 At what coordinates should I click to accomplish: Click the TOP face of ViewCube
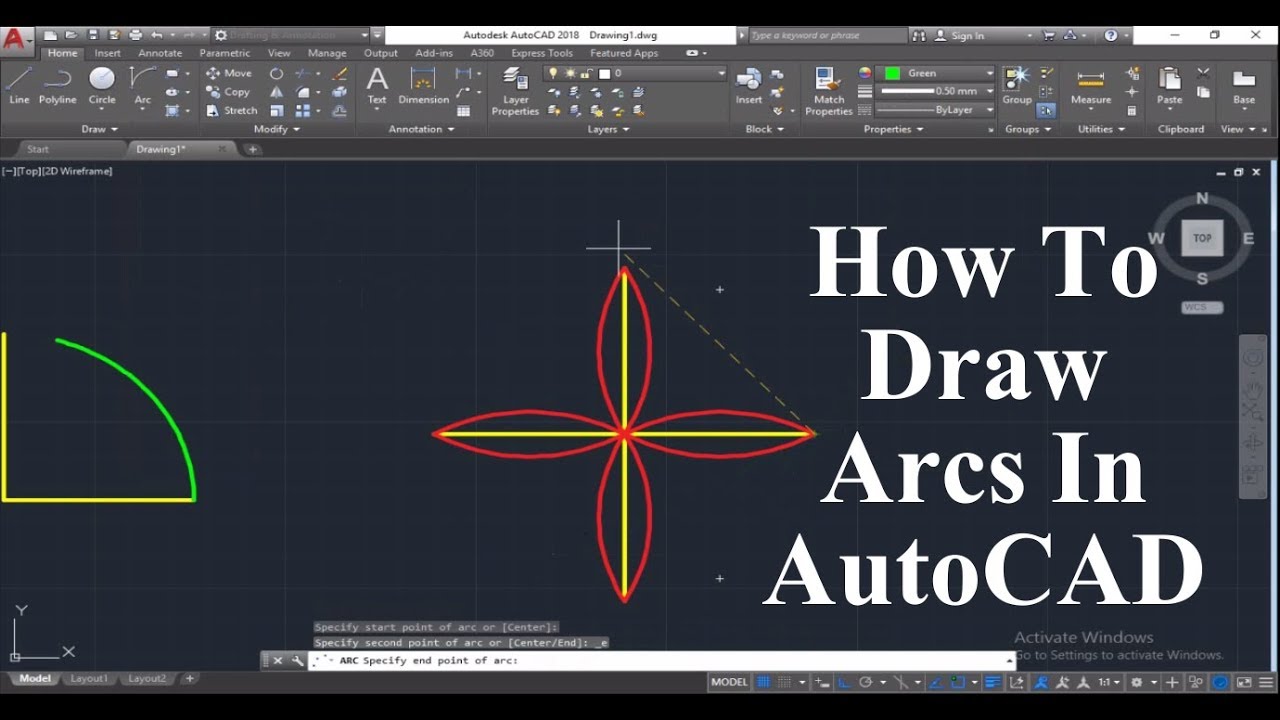[x=1202, y=238]
